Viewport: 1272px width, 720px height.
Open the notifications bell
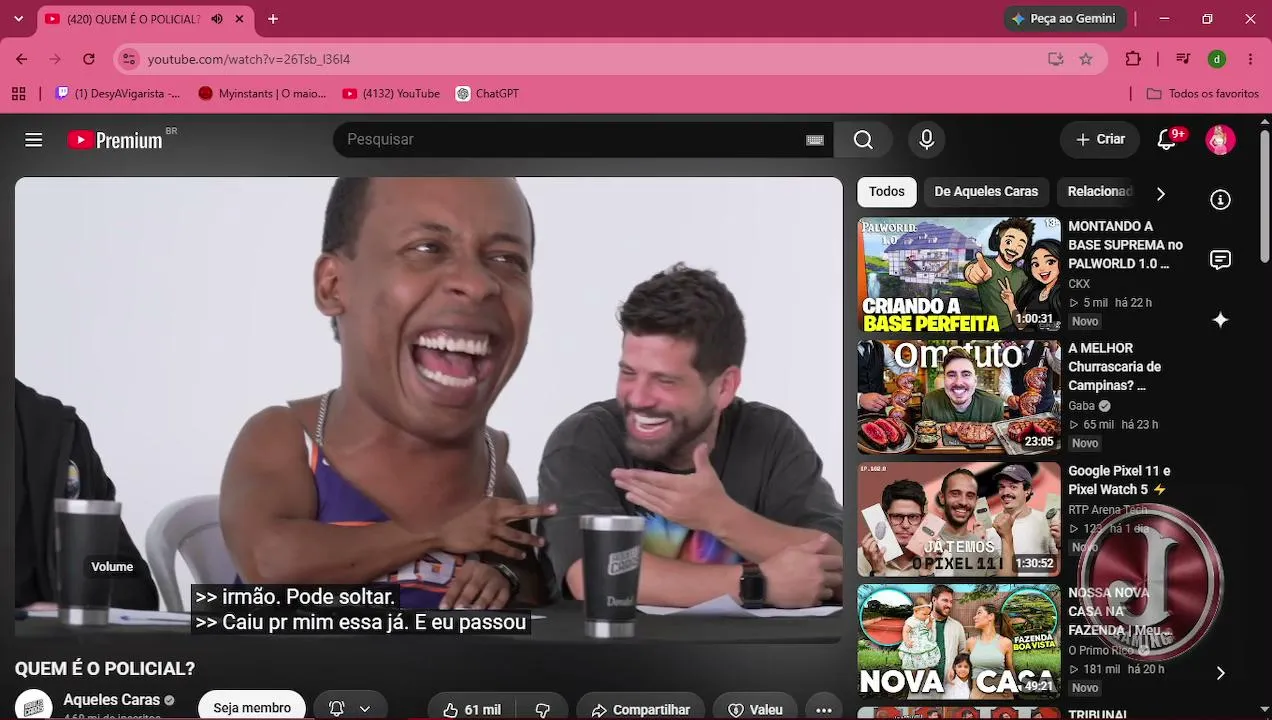(x=1166, y=140)
